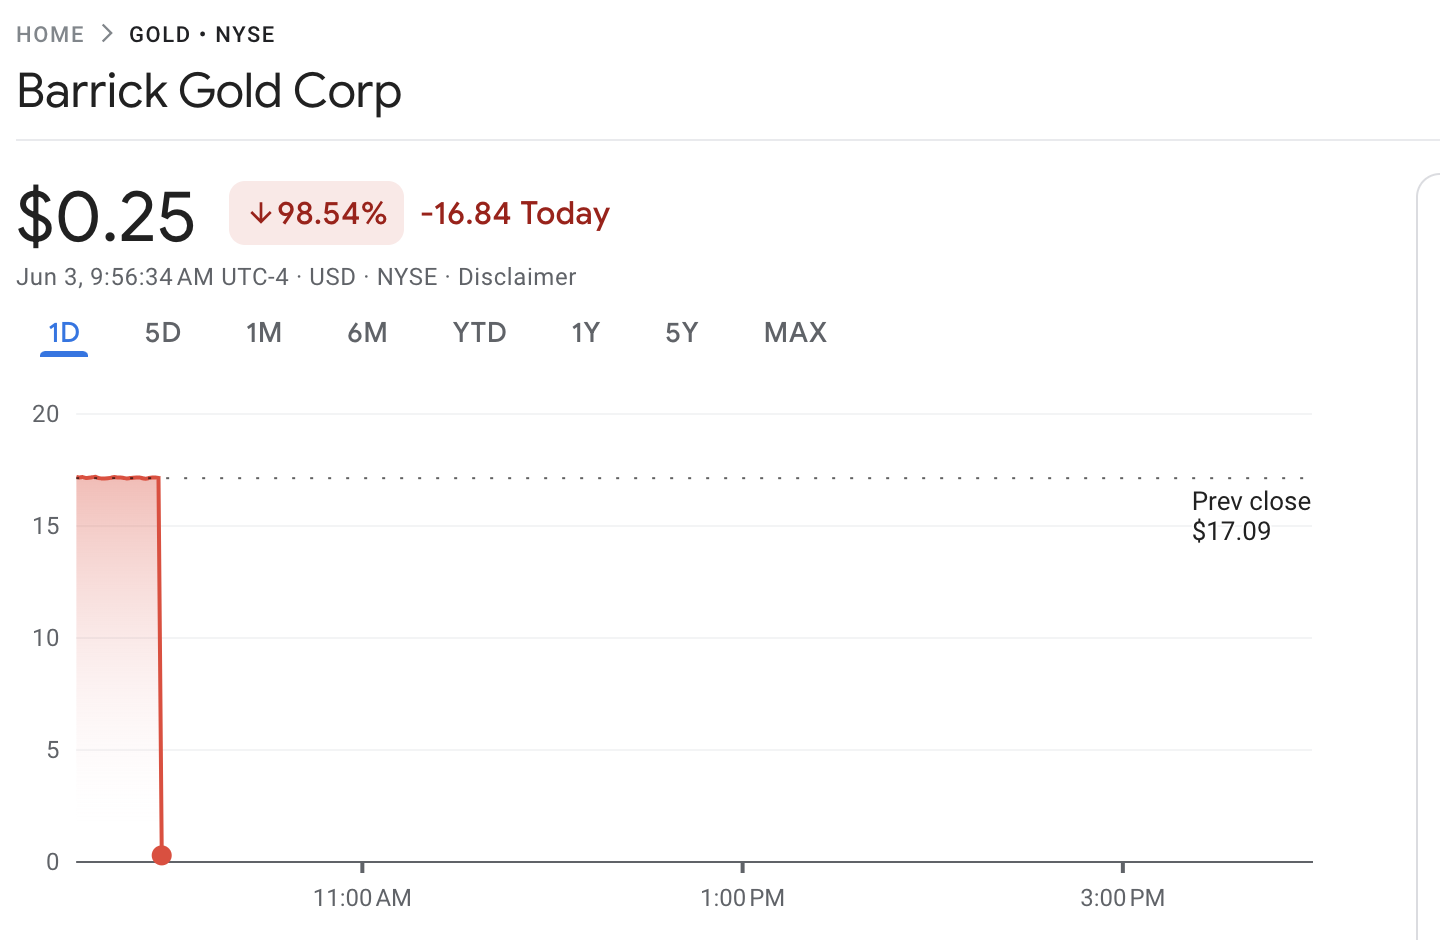Image resolution: width=1440 pixels, height=940 pixels.
Task: Click the red current price dot on the chart
Action: [162, 855]
